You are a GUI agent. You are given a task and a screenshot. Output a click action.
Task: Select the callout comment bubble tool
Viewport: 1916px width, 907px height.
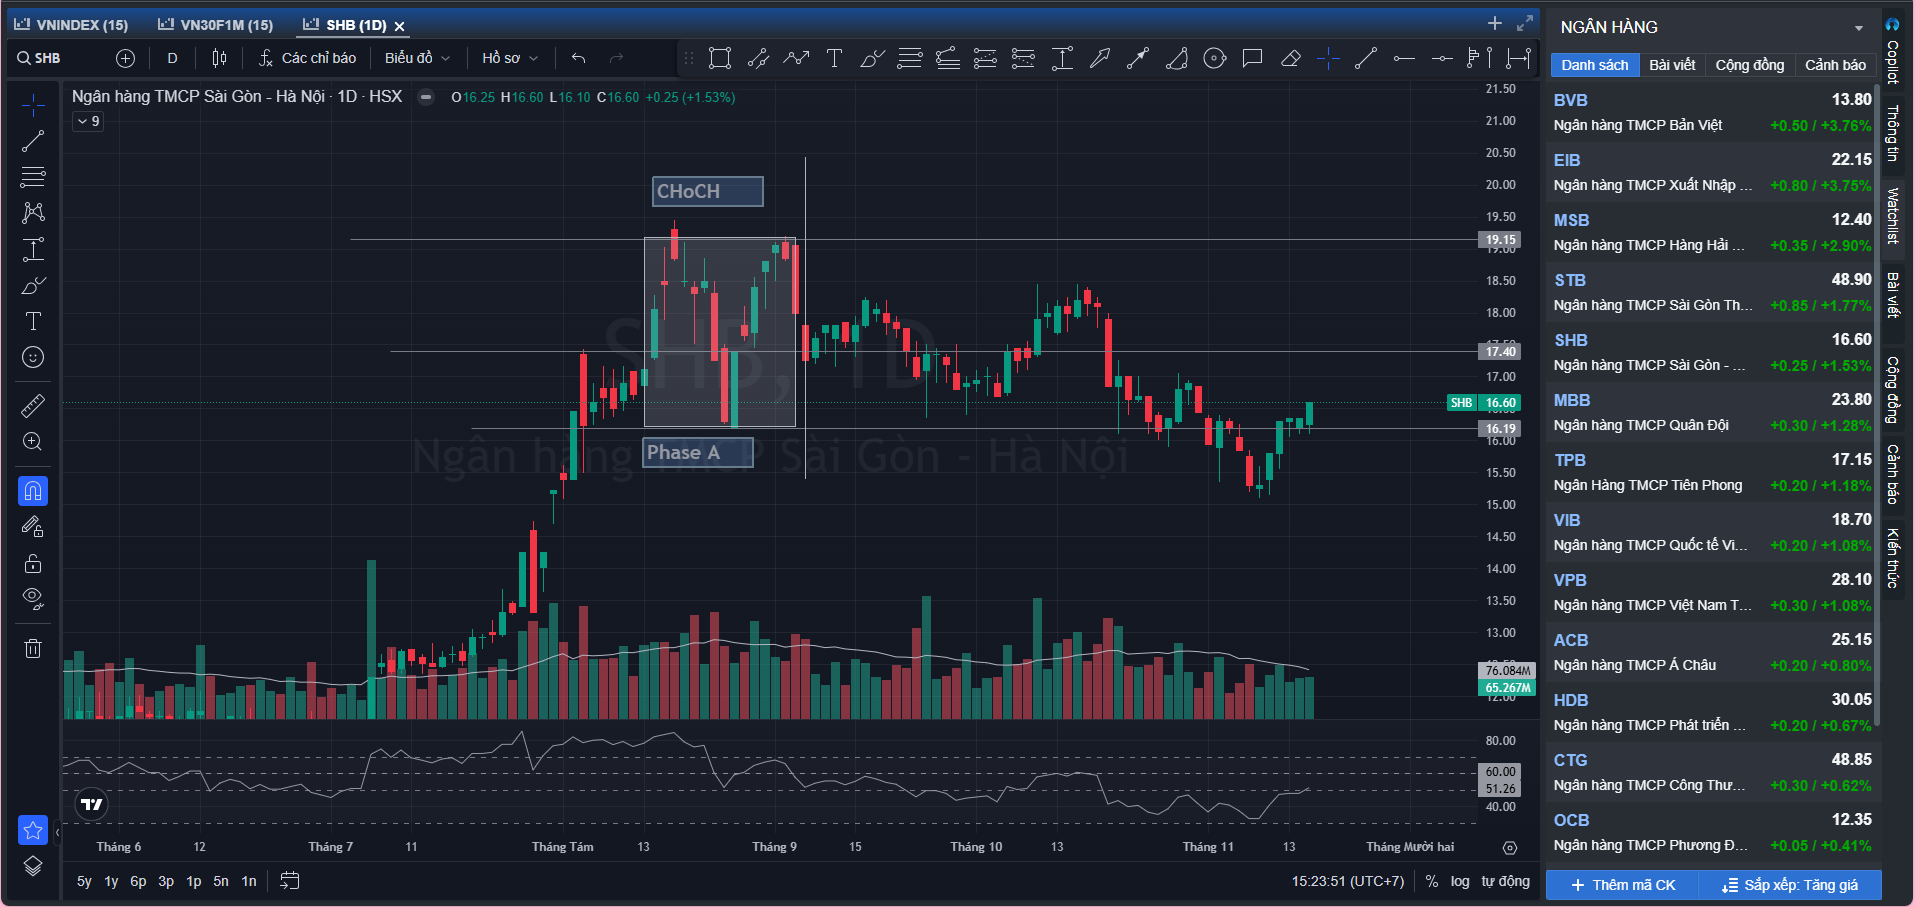point(1252,58)
